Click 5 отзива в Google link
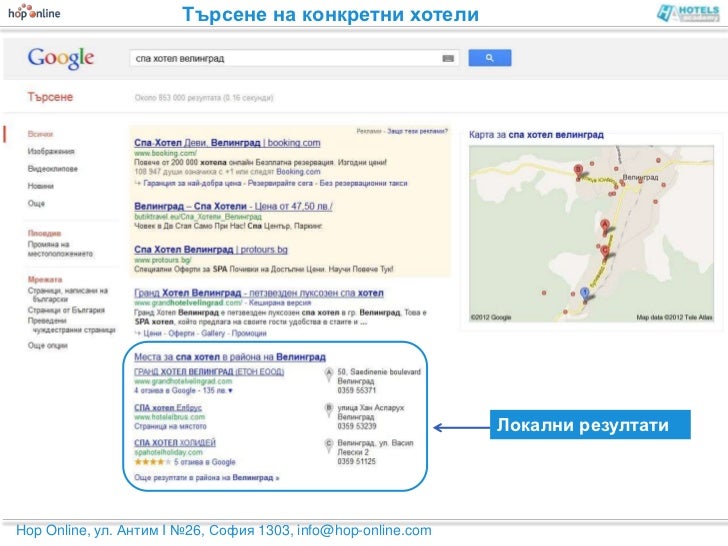This screenshot has height=546, width=728. point(204,462)
